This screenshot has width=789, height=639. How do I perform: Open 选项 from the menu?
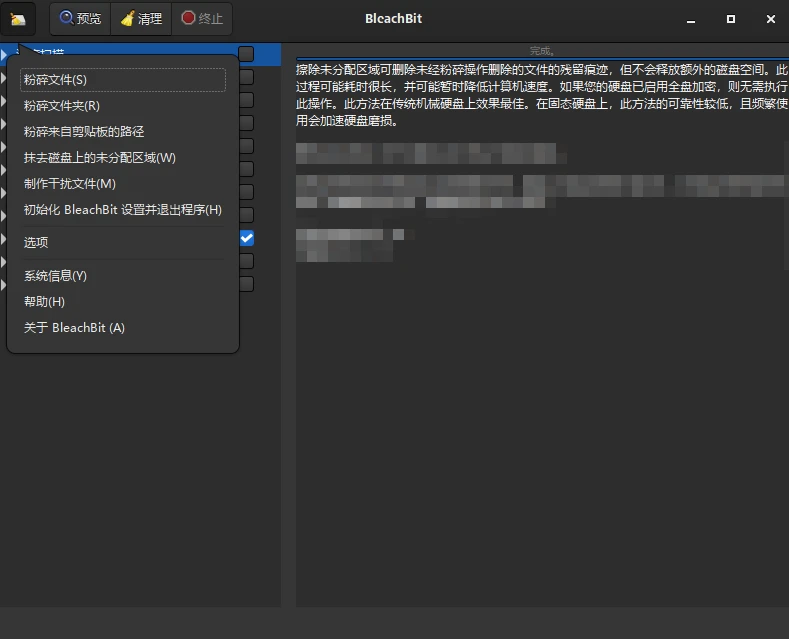122,243
